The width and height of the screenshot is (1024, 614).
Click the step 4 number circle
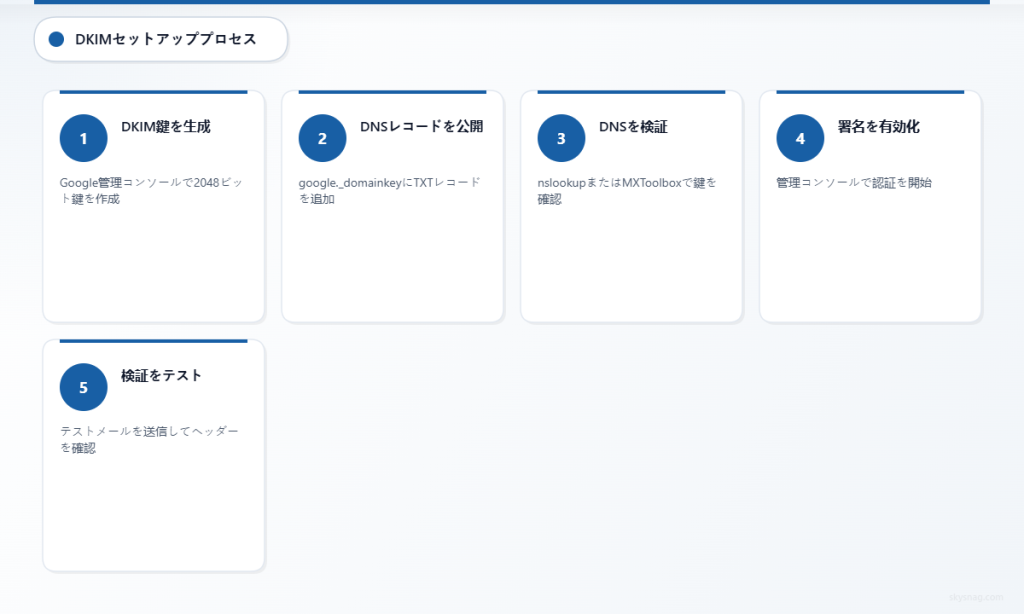click(800, 138)
